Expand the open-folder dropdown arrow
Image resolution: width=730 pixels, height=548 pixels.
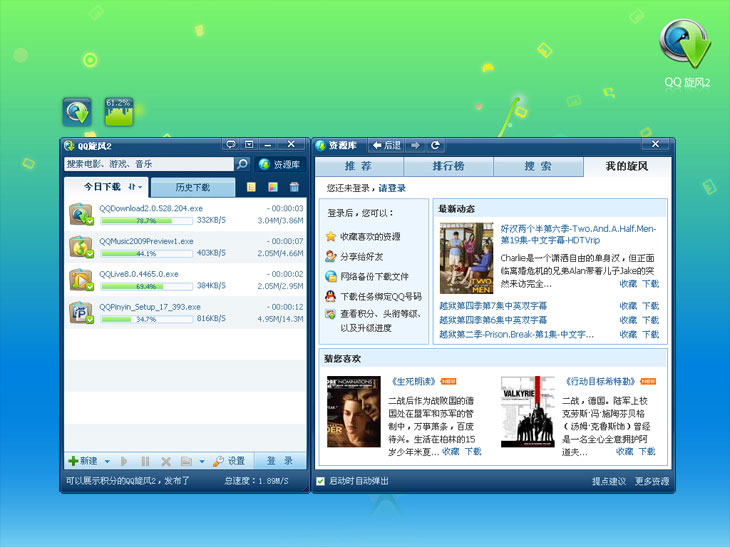202,461
